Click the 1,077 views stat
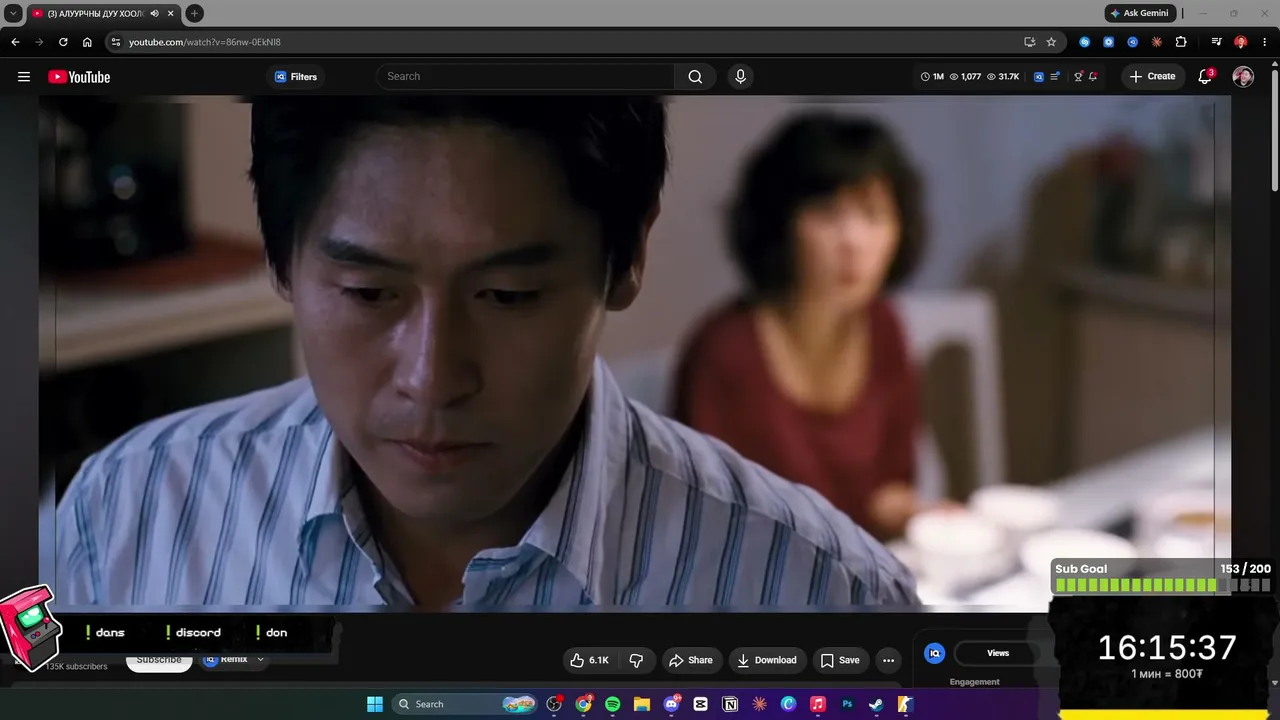Viewport: 1280px width, 720px height. point(965,77)
